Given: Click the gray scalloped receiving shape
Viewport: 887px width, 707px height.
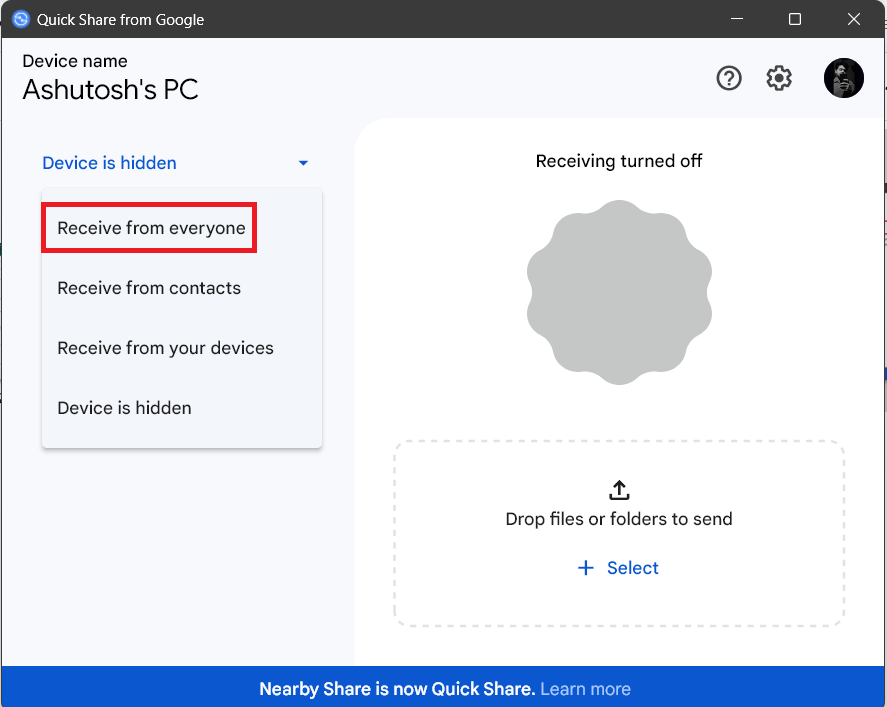Looking at the screenshot, I should (x=619, y=292).
